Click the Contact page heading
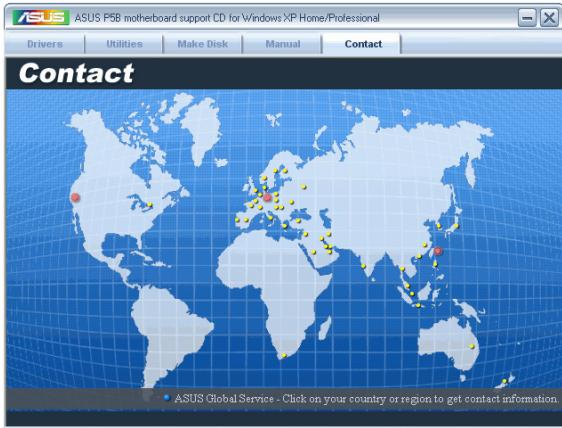 (x=76, y=73)
